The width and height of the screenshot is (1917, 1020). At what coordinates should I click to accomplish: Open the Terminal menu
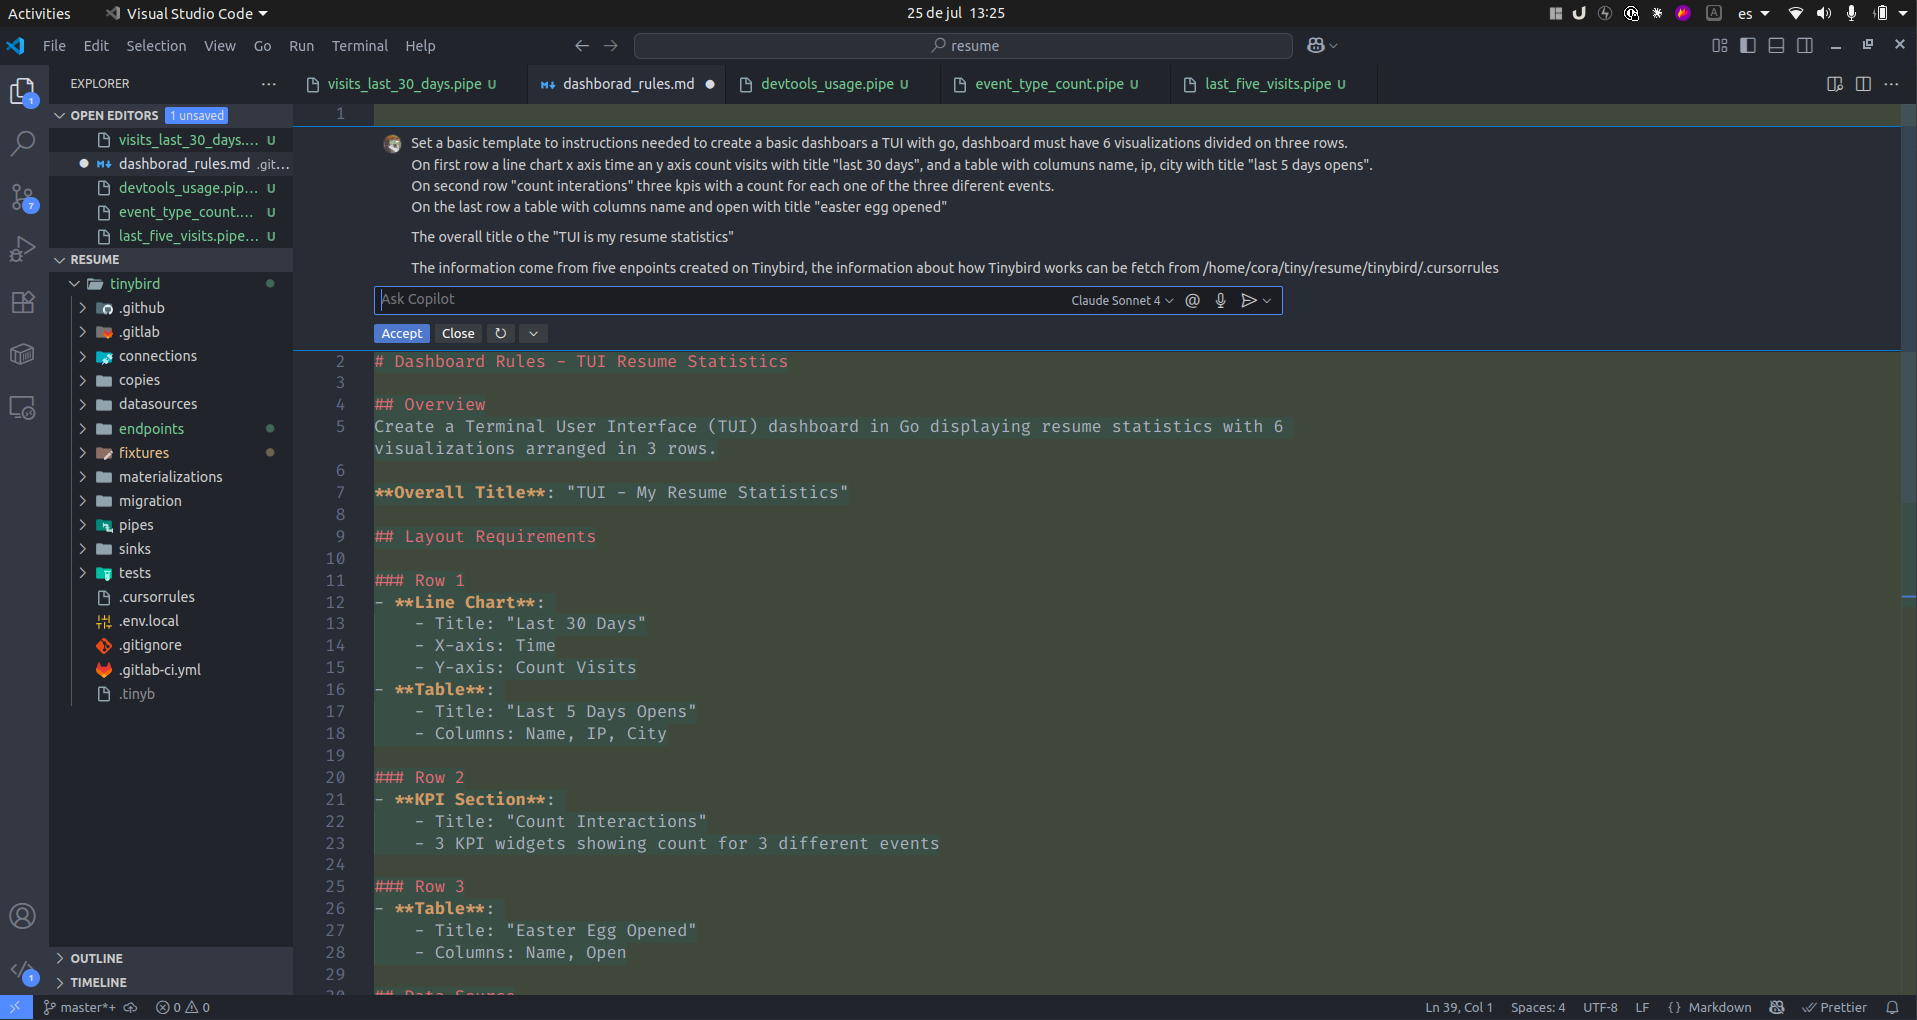pyautogui.click(x=359, y=46)
